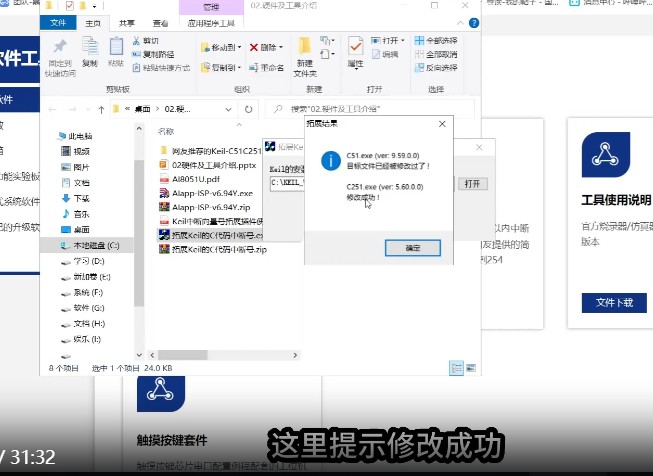
Task: Open the 文件 ribbon tab
Action: pyautogui.click(x=58, y=23)
